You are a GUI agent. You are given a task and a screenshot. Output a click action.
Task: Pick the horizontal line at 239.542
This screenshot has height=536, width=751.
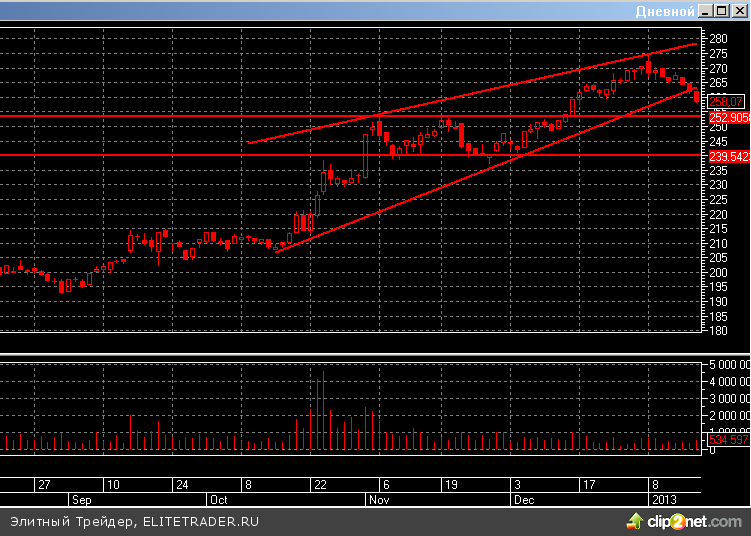150,154
